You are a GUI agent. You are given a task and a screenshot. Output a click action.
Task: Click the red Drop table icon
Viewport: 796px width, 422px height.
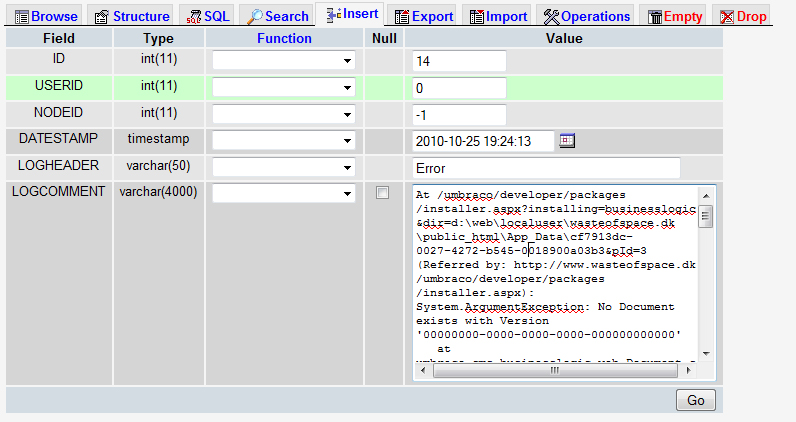pos(727,17)
